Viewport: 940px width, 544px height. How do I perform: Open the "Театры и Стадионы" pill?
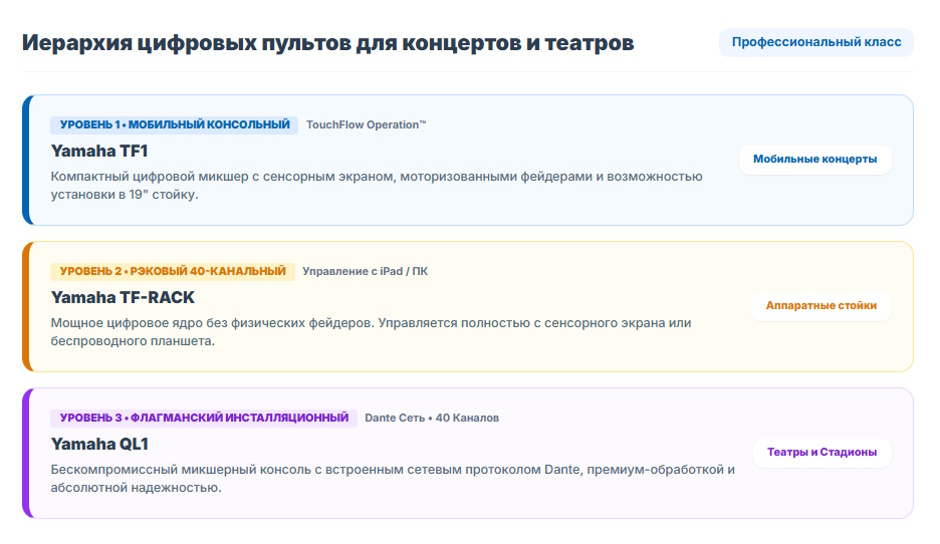click(821, 452)
